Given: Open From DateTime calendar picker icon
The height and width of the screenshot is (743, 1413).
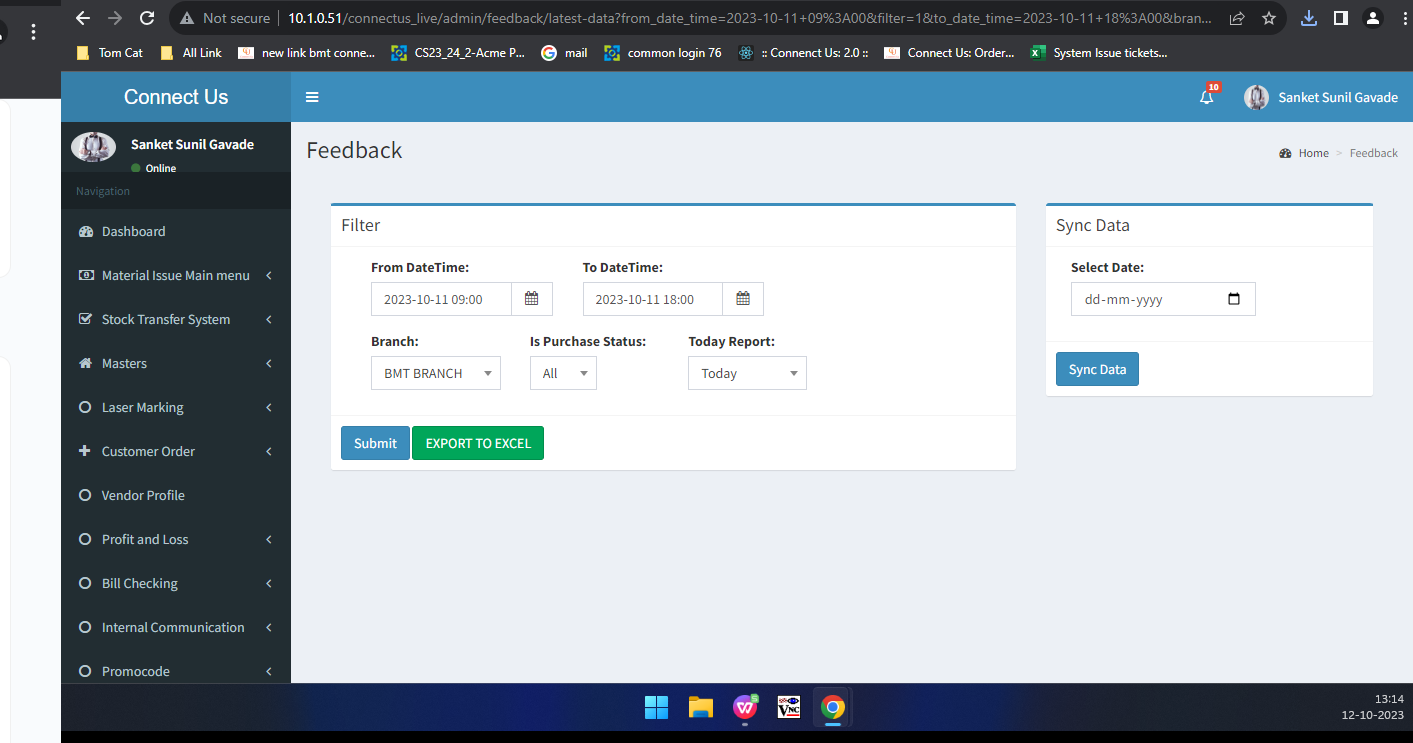Looking at the screenshot, I should click(x=531, y=299).
